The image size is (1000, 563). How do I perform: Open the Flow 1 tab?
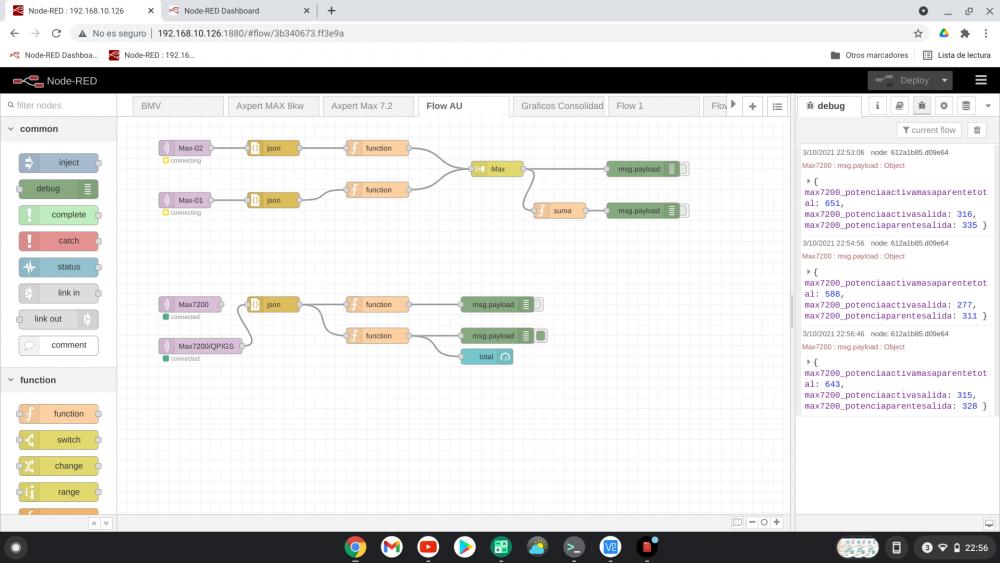pyautogui.click(x=654, y=106)
